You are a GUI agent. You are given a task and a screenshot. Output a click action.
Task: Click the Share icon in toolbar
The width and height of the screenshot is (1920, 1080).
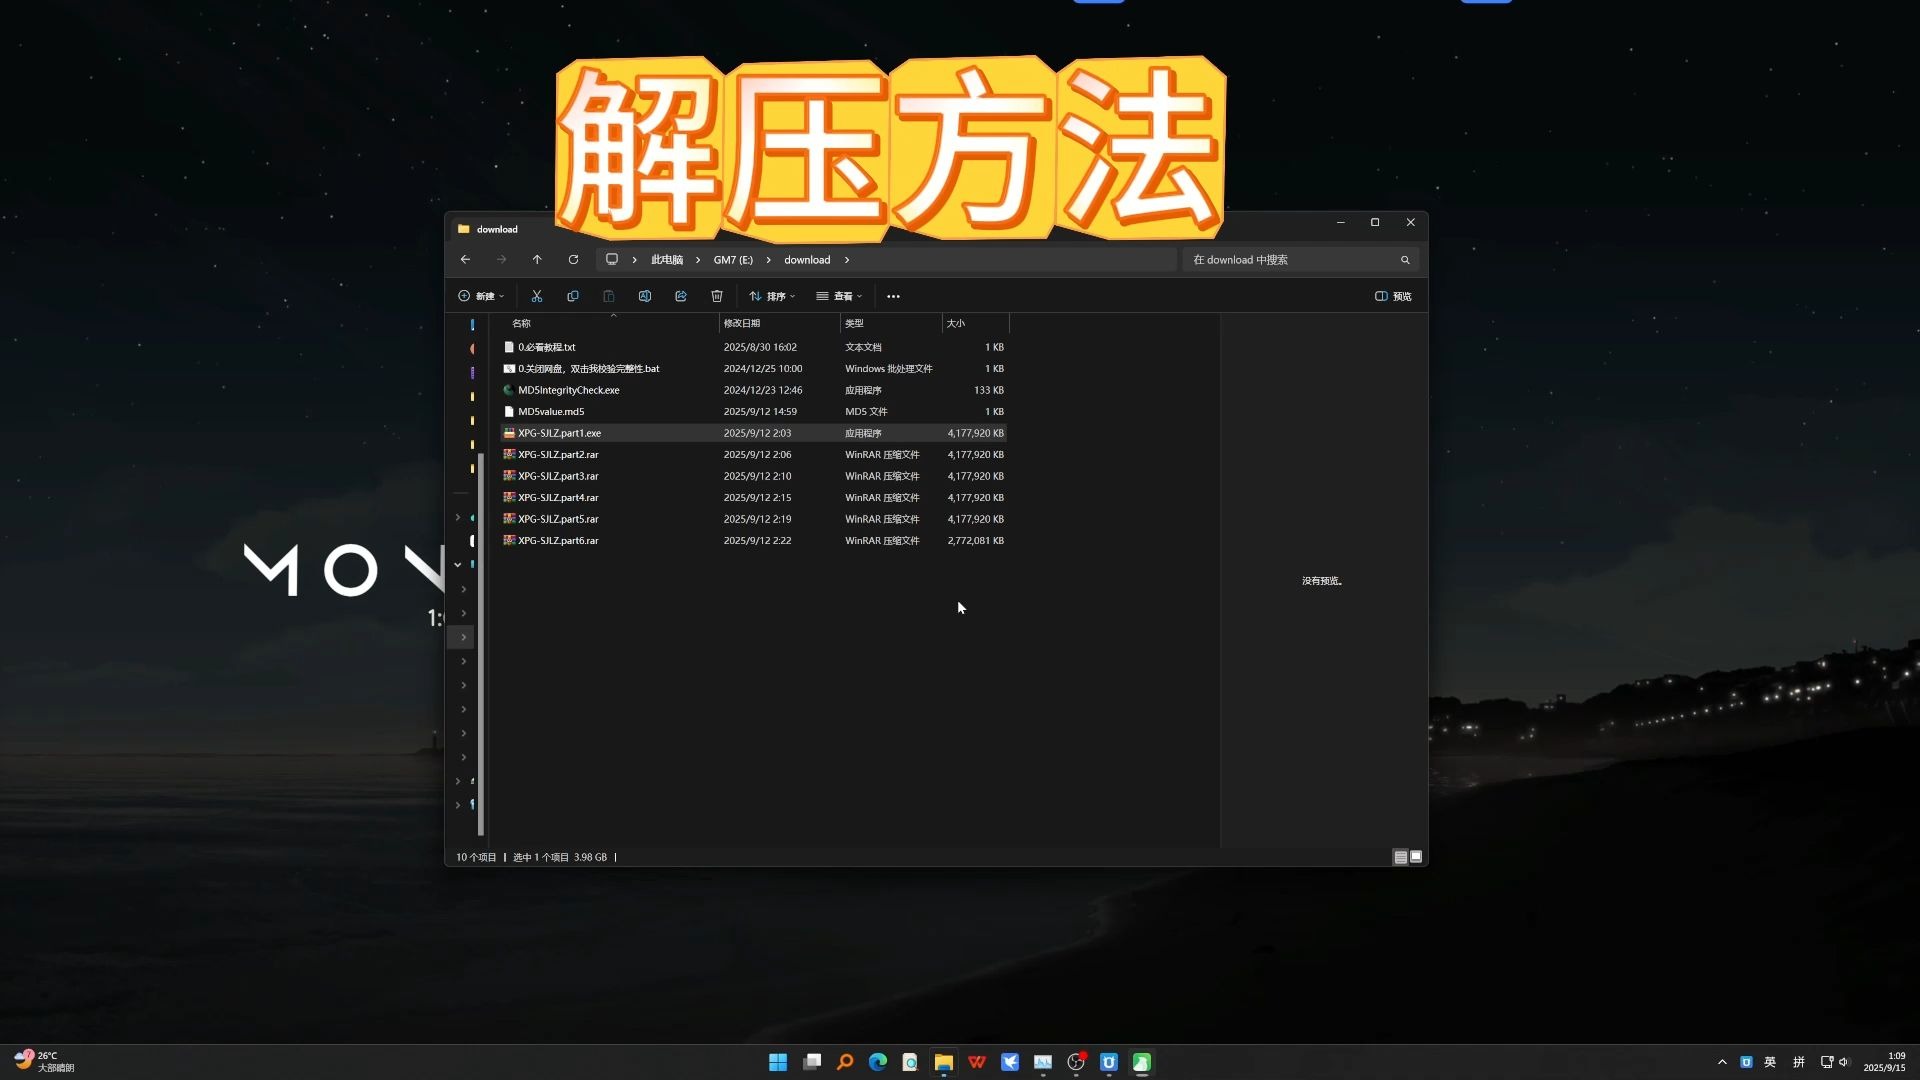point(681,296)
